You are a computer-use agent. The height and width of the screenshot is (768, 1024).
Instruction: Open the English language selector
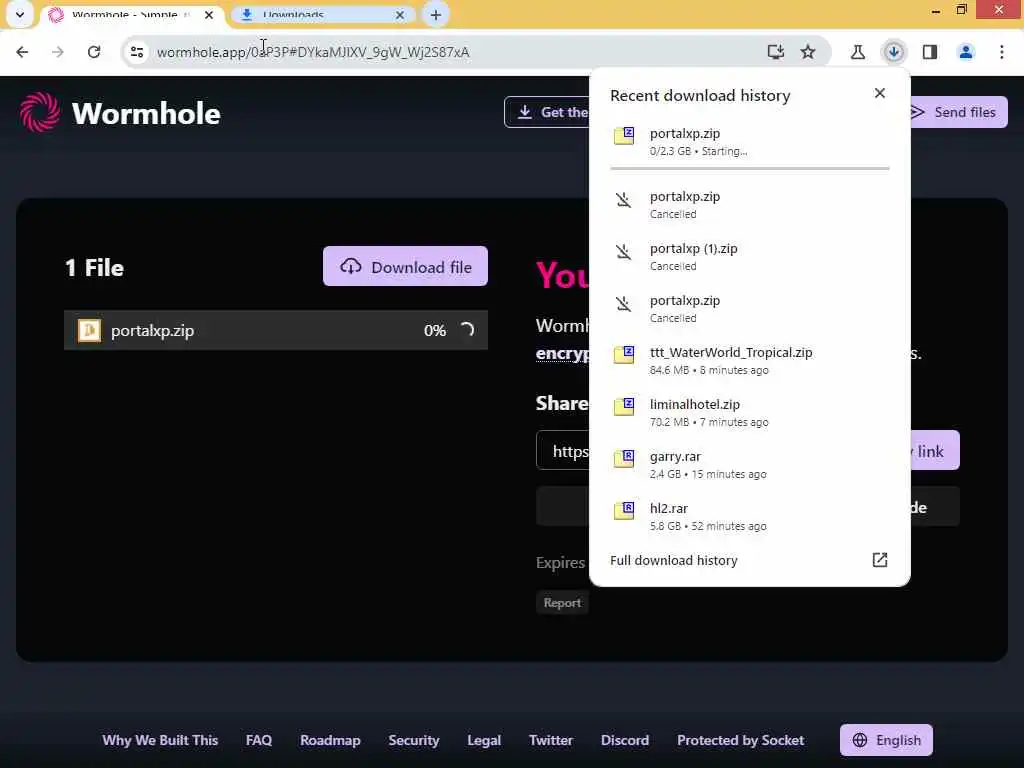click(886, 740)
